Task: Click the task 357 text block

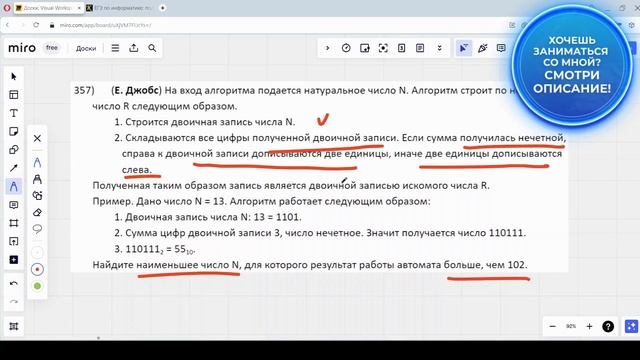Action: pos(319,177)
